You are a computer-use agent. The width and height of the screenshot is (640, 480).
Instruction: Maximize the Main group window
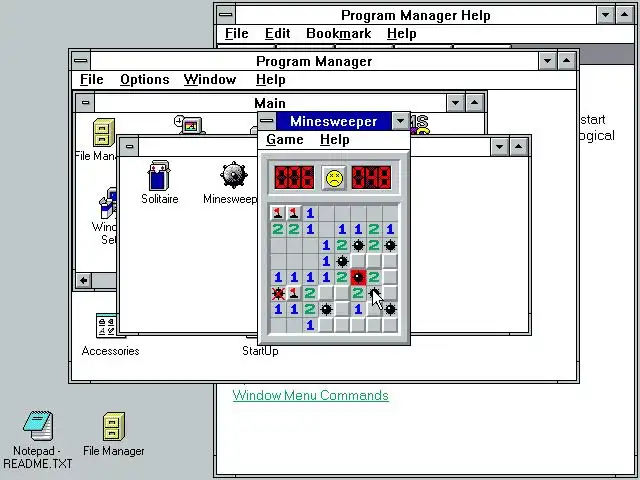pyautogui.click(x=474, y=102)
